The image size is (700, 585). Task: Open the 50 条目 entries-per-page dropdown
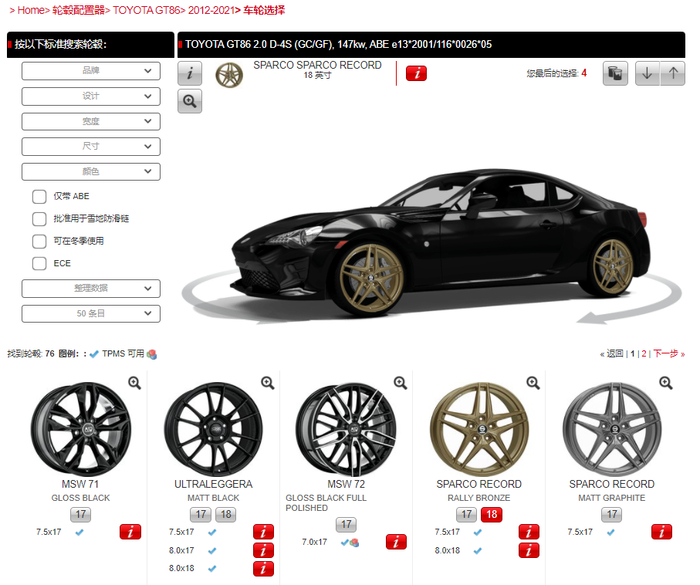(91, 313)
